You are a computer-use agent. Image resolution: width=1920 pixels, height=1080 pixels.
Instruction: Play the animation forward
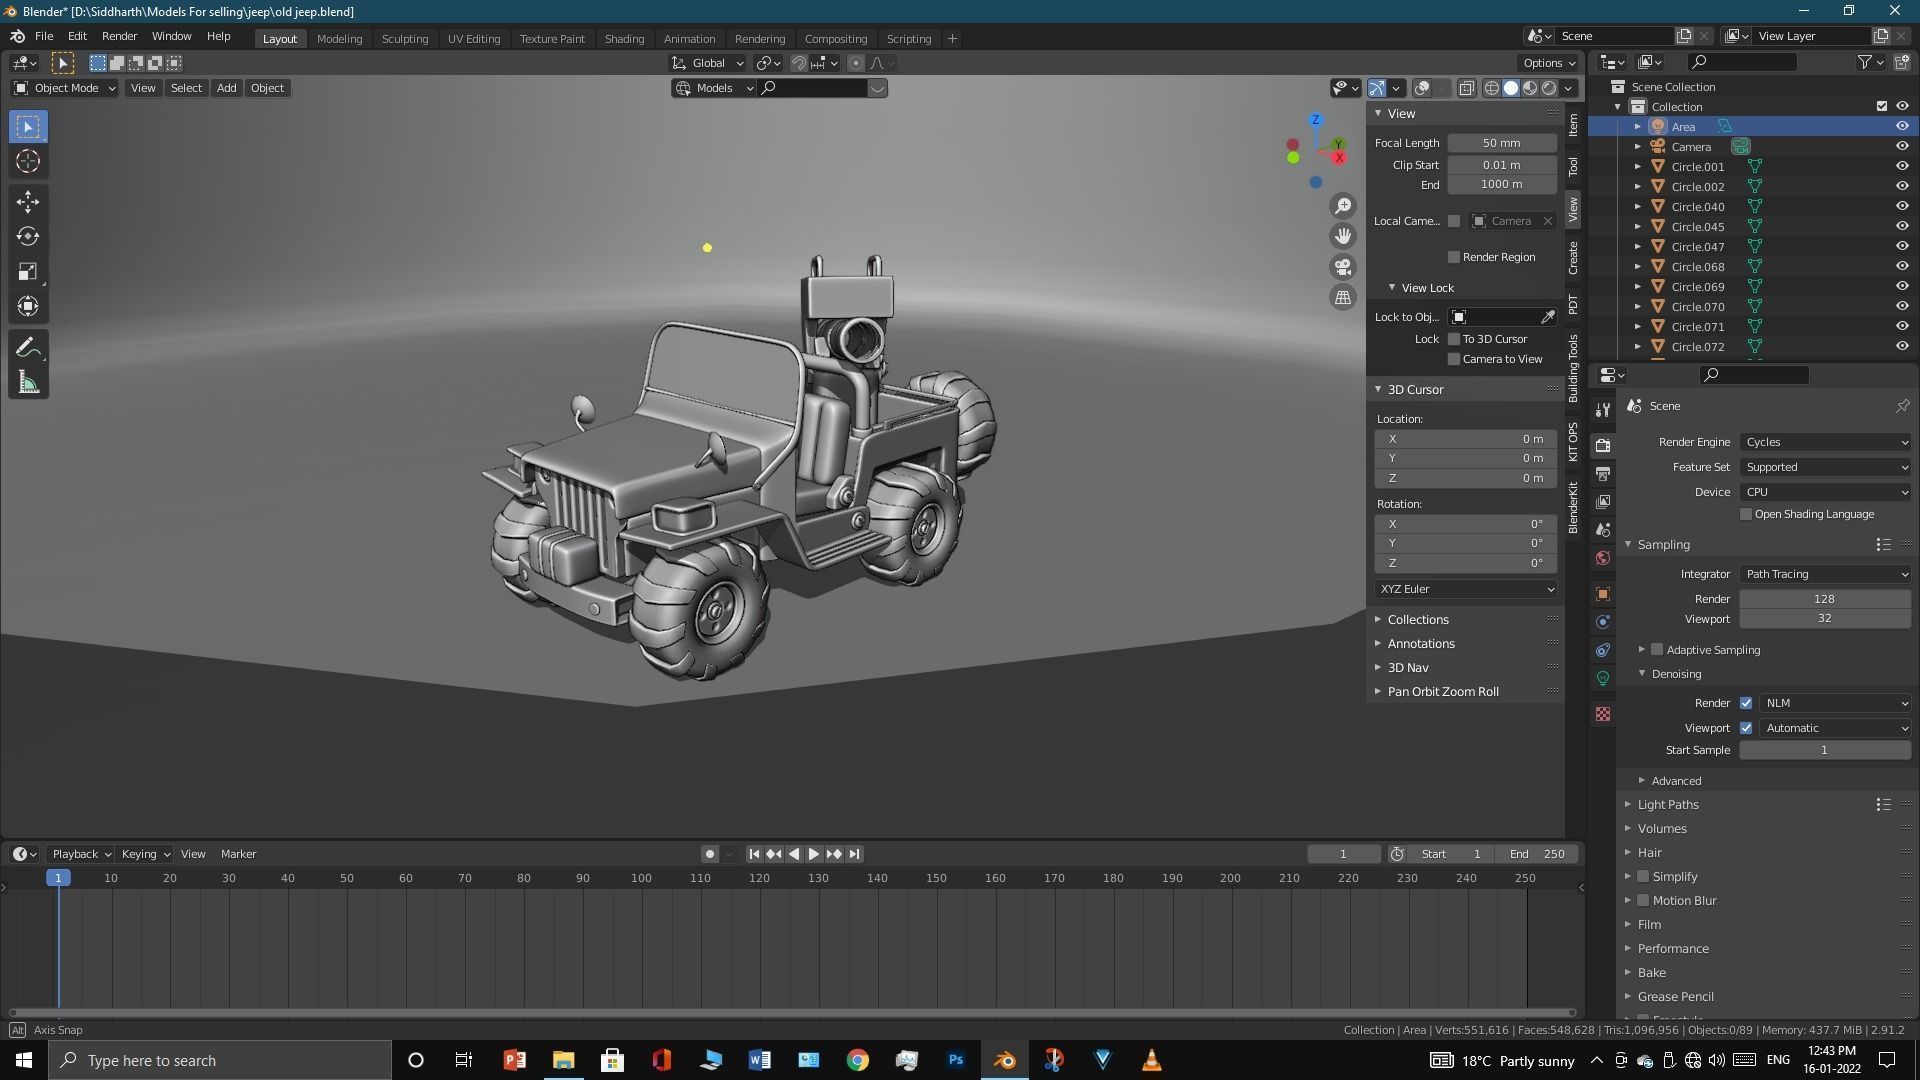(813, 854)
